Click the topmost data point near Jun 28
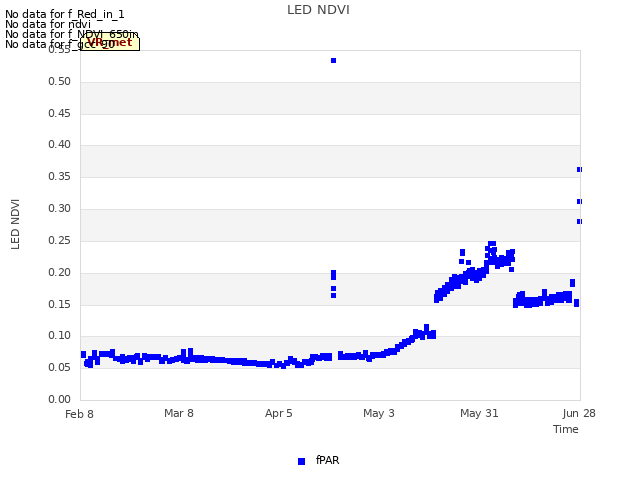 pos(579,169)
